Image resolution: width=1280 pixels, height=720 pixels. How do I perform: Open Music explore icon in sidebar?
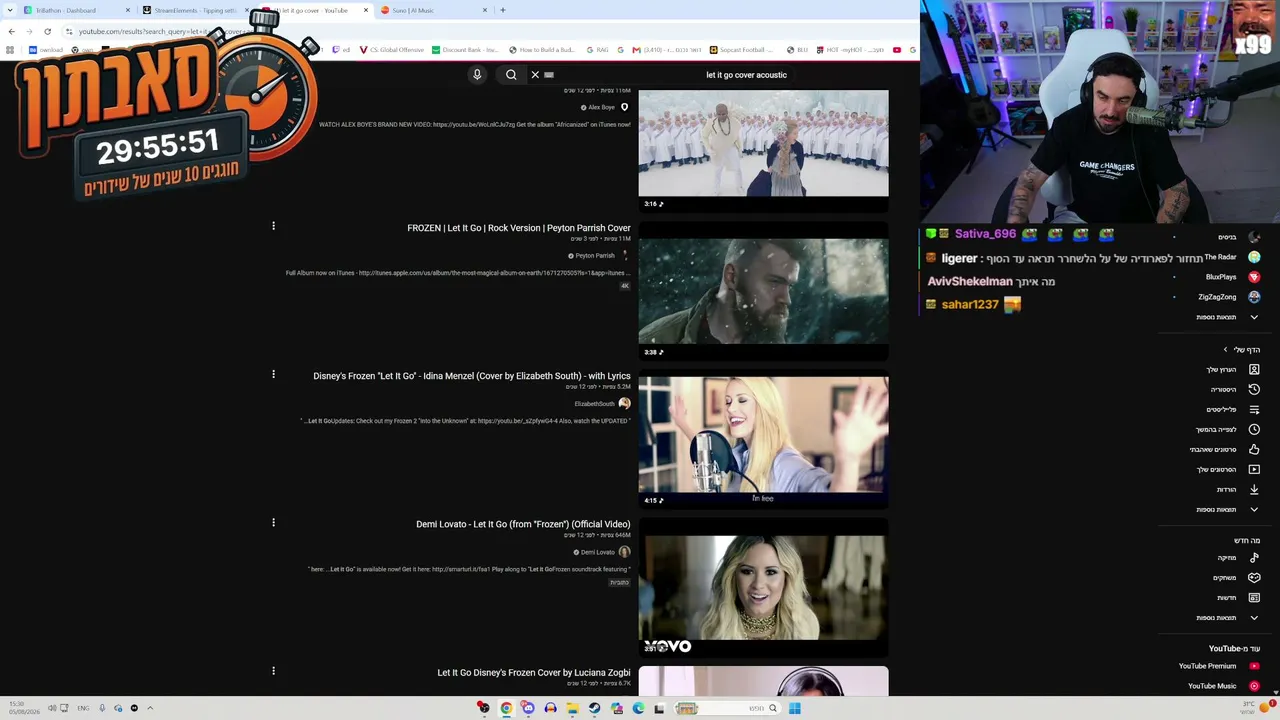[1254, 558]
